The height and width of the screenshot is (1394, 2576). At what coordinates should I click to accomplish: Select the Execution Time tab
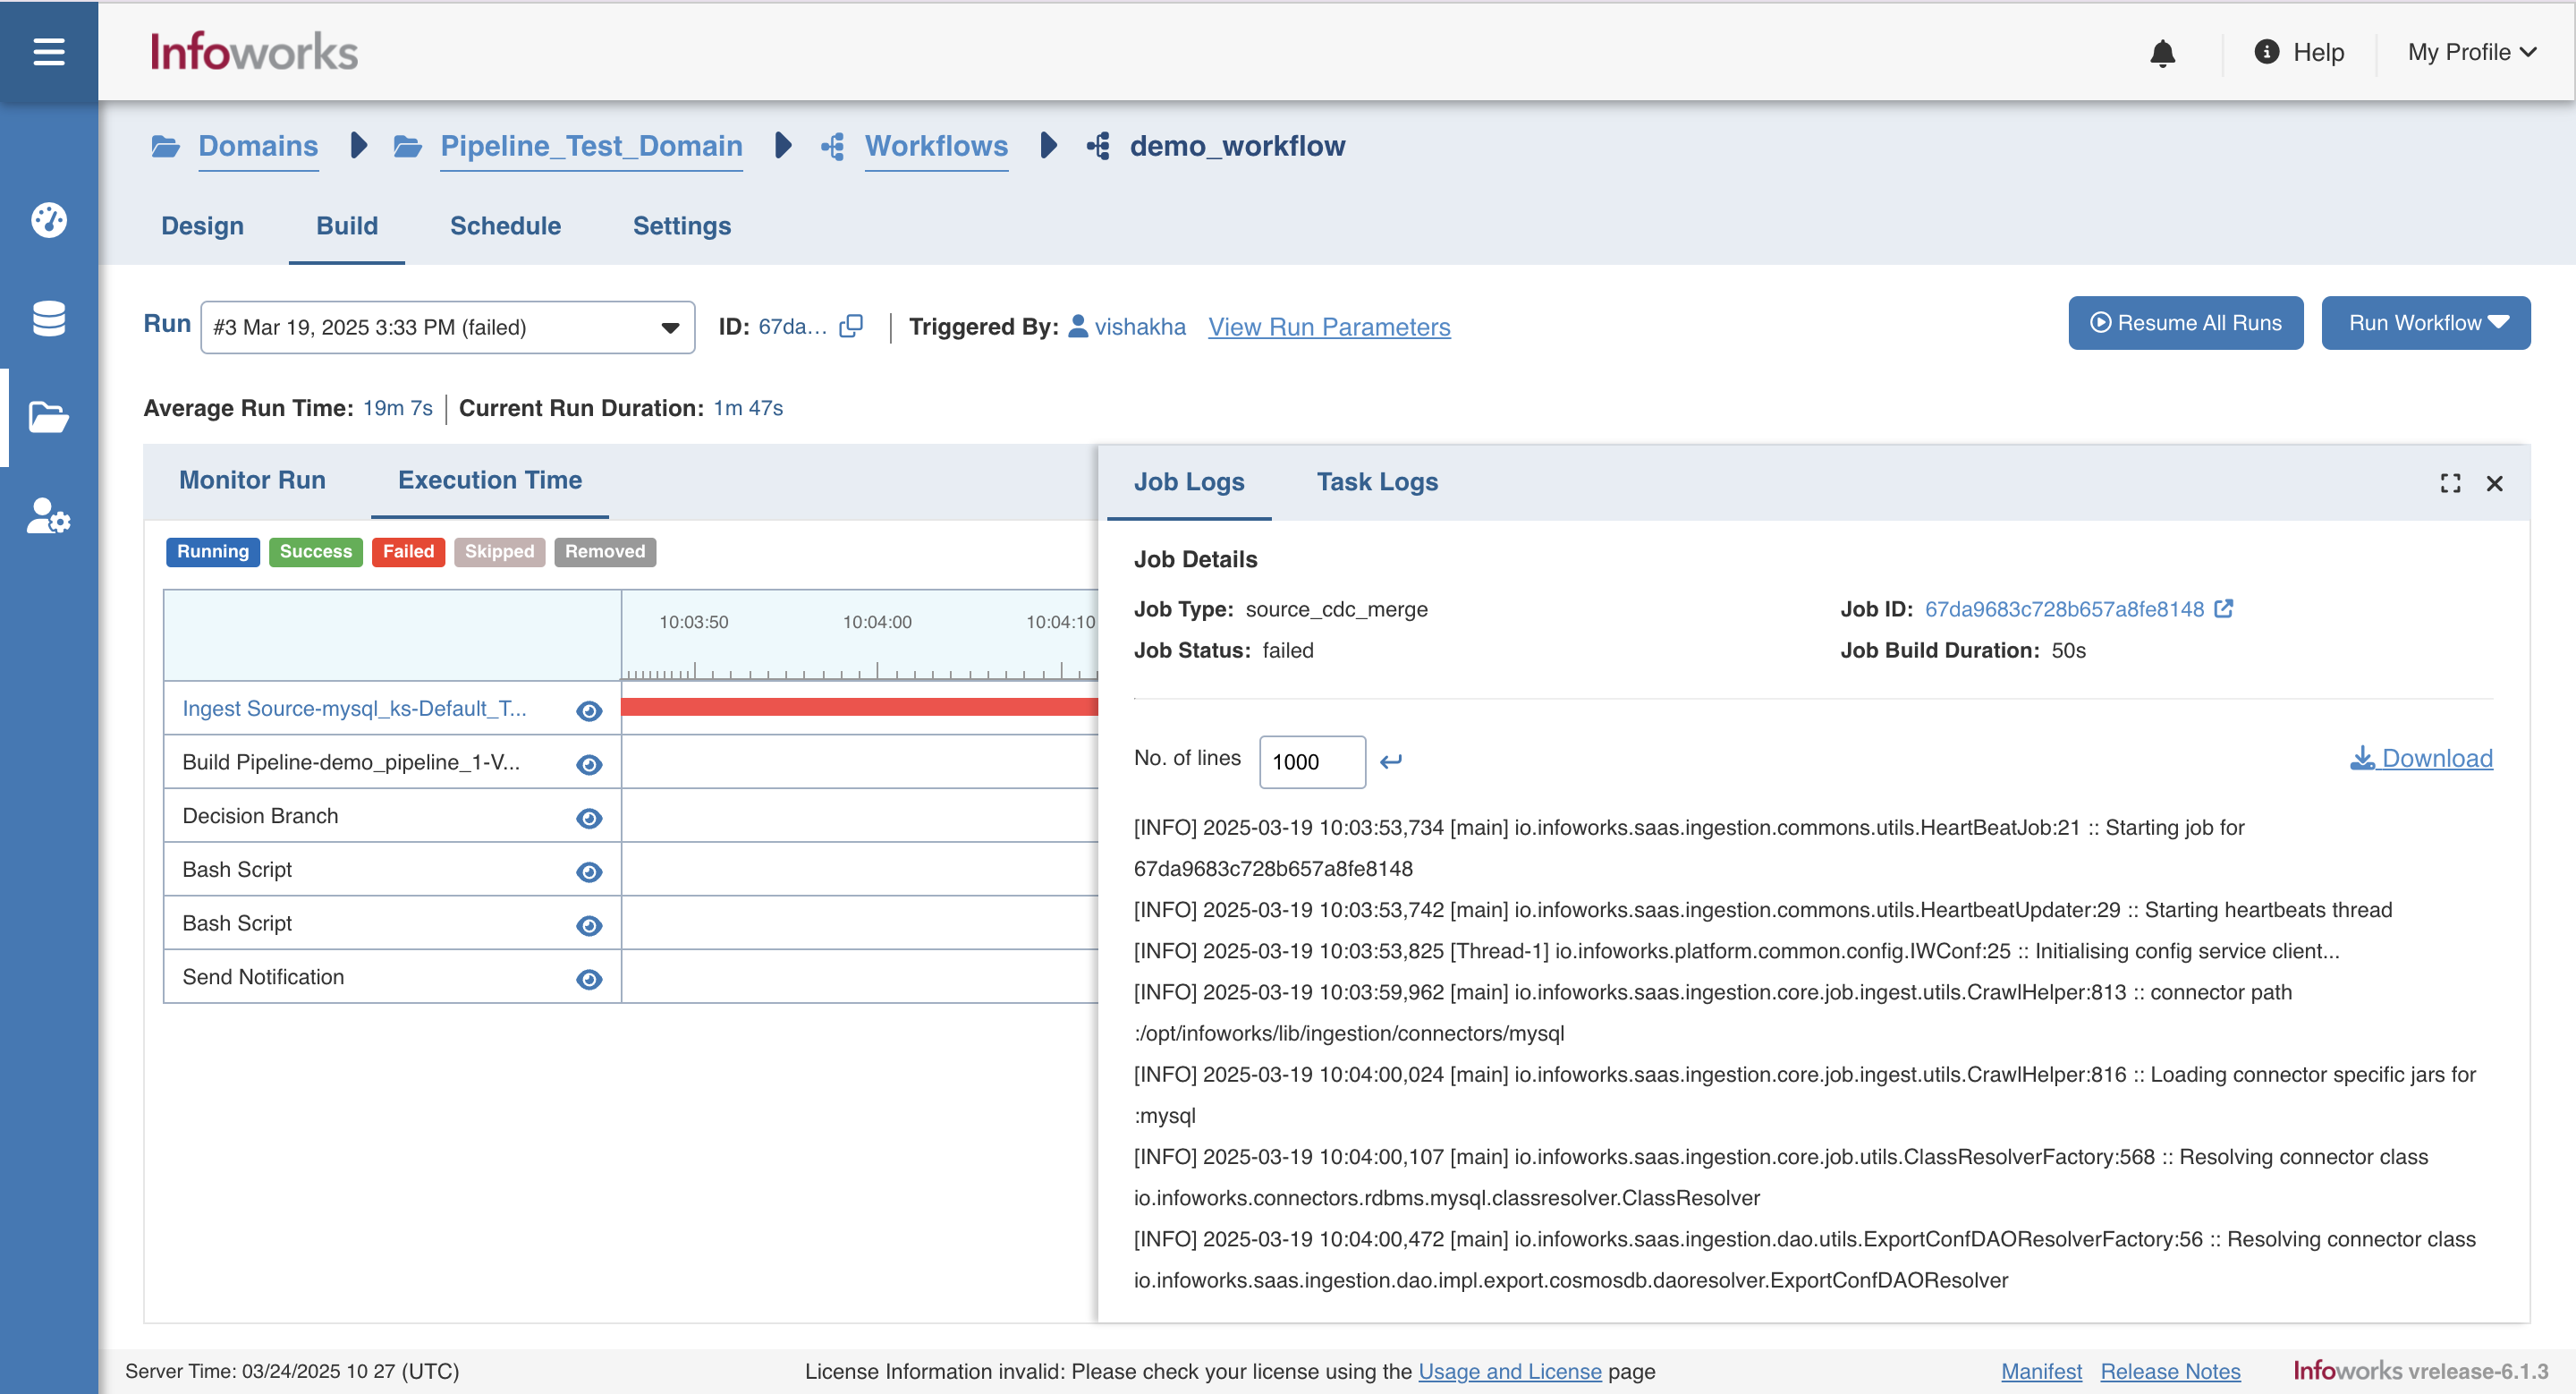point(490,480)
